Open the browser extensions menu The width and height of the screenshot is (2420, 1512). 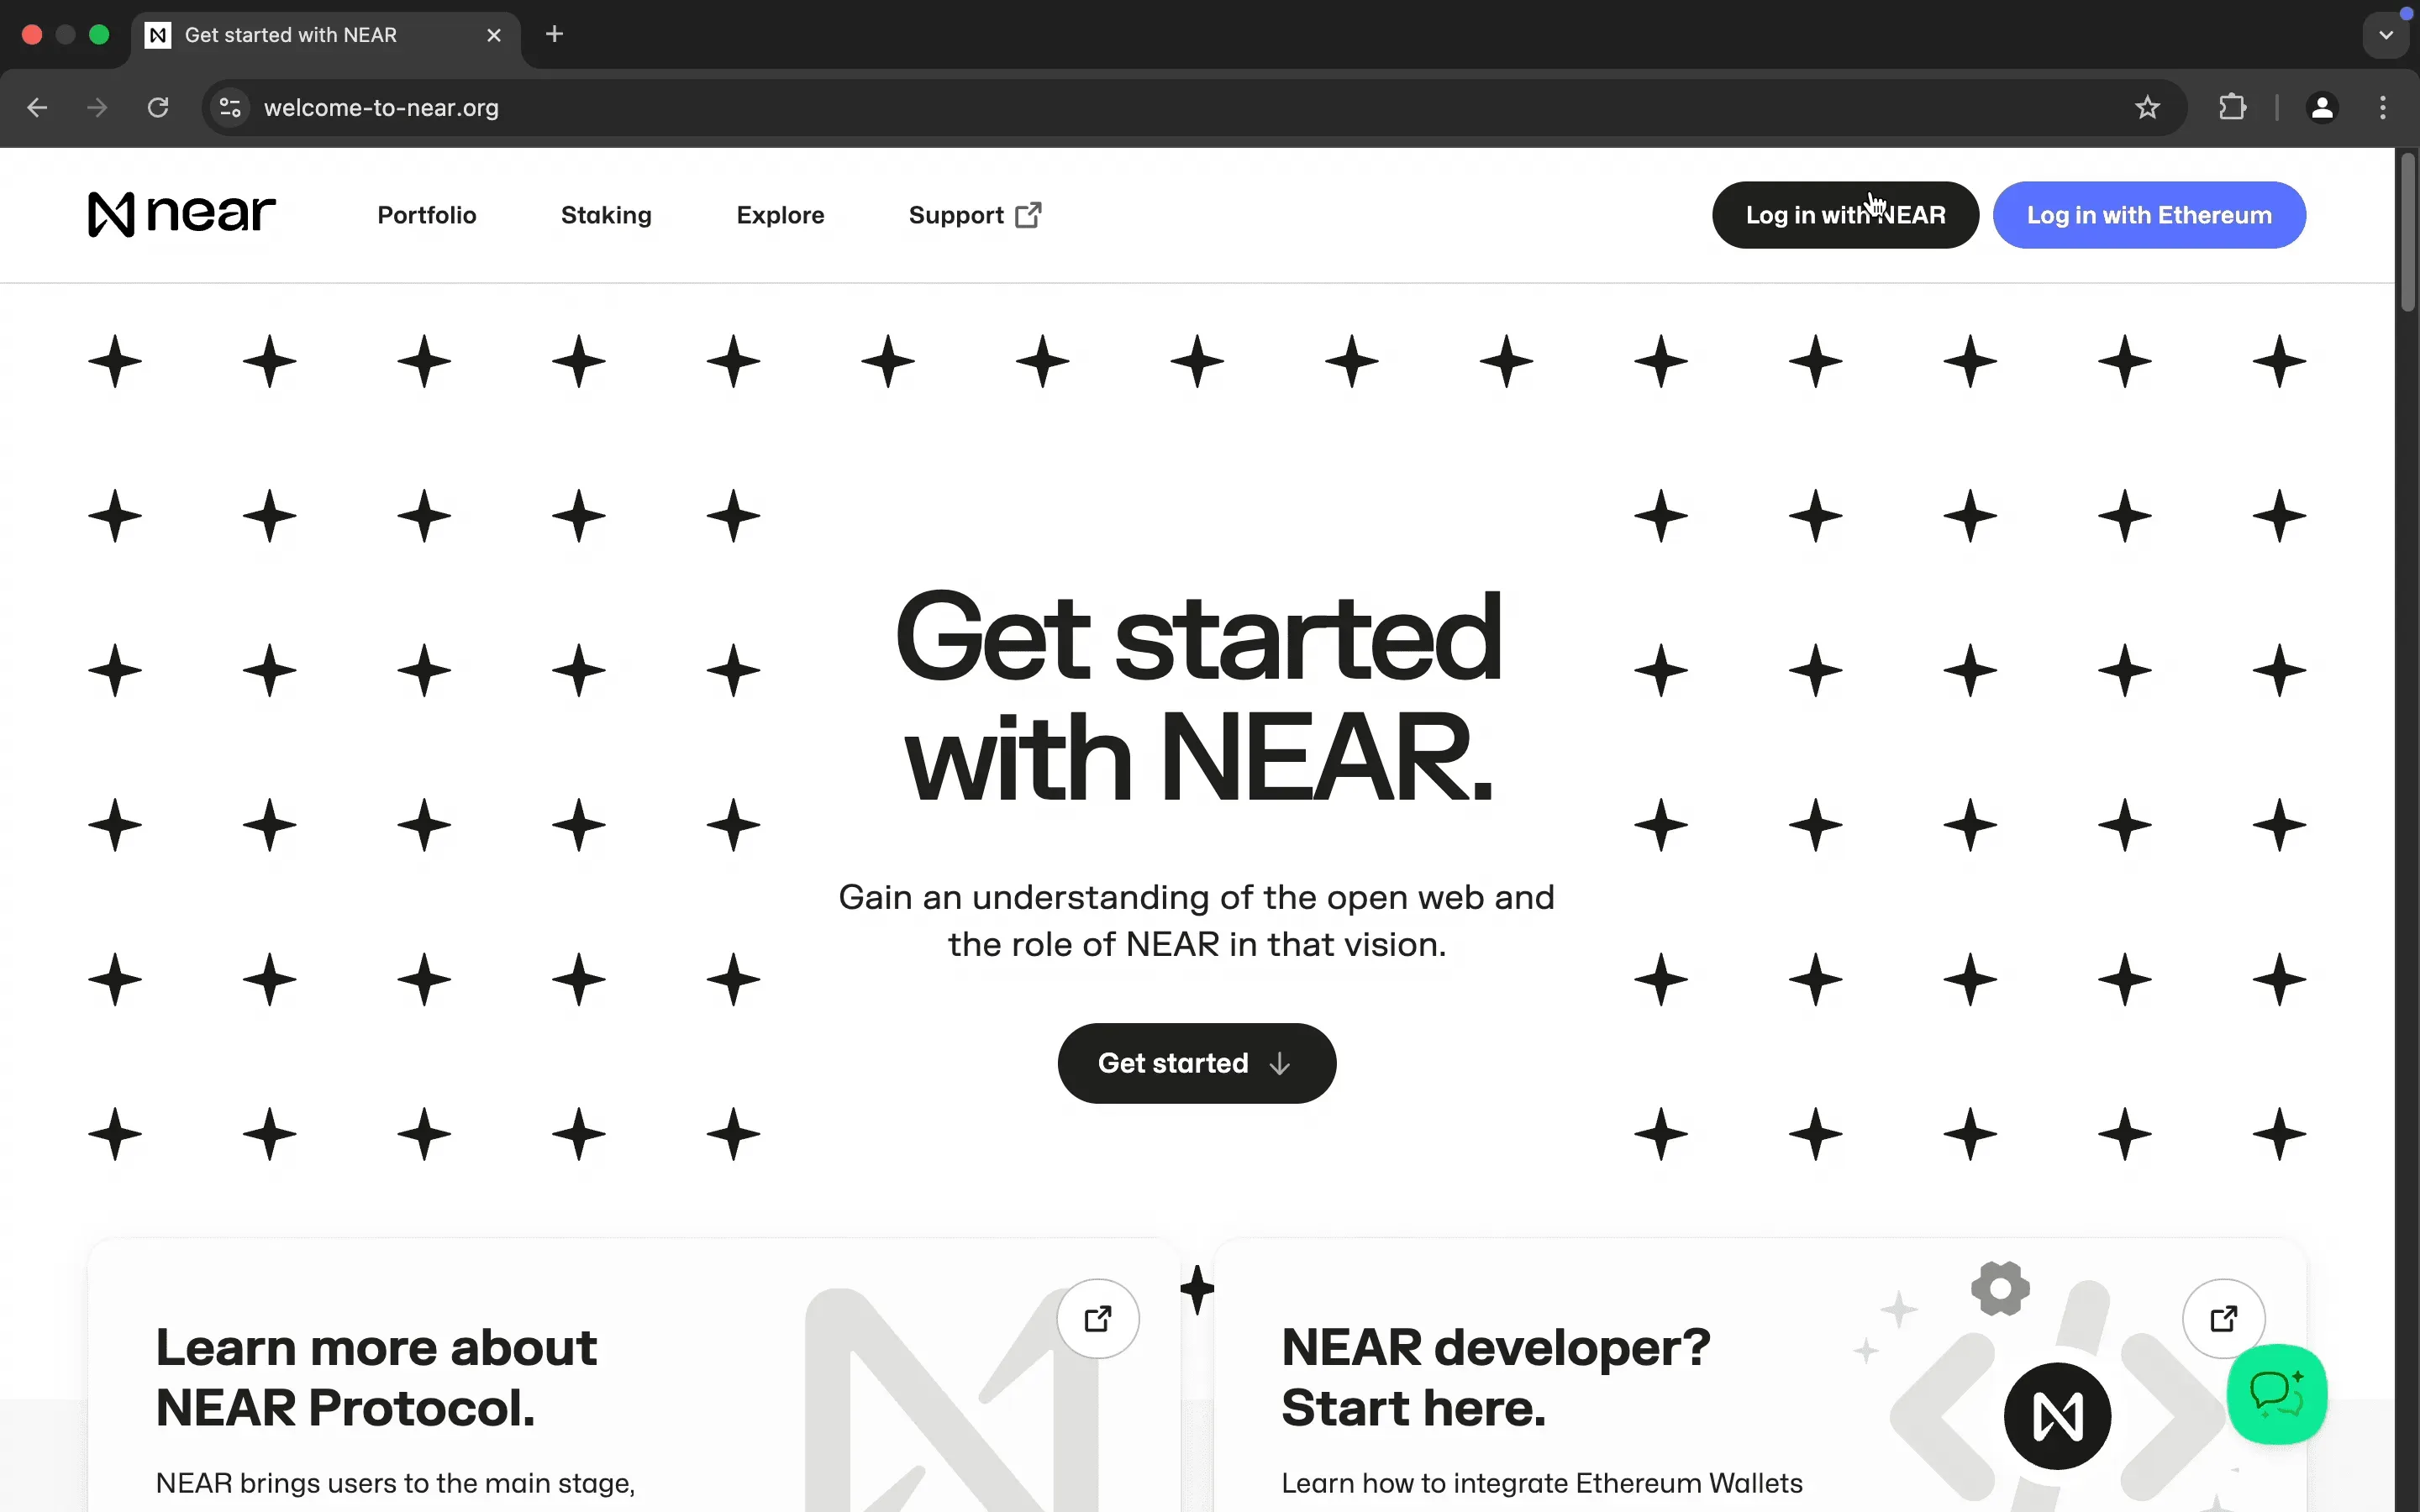pos(2232,108)
